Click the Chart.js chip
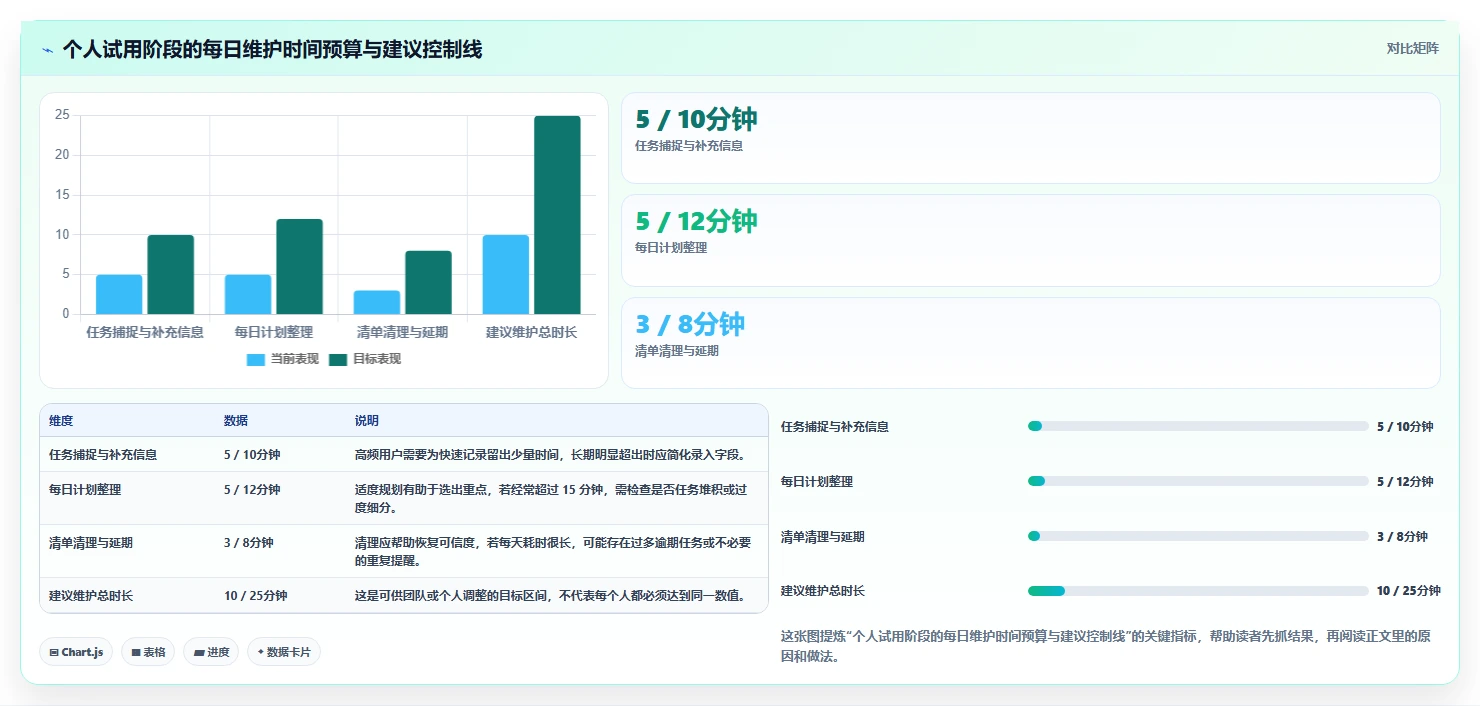 [x=76, y=652]
